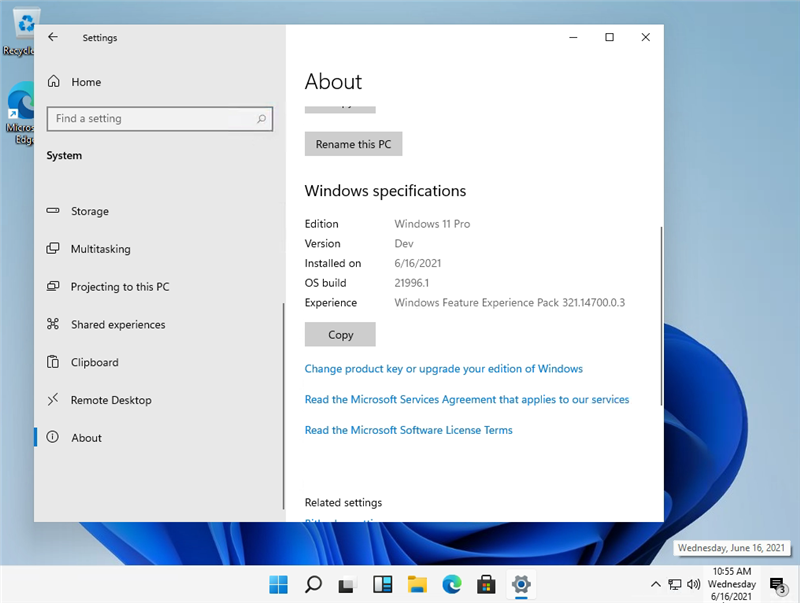The image size is (800, 603).
Task: Launch Microsoft Edge from the taskbar
Action: 451,584
